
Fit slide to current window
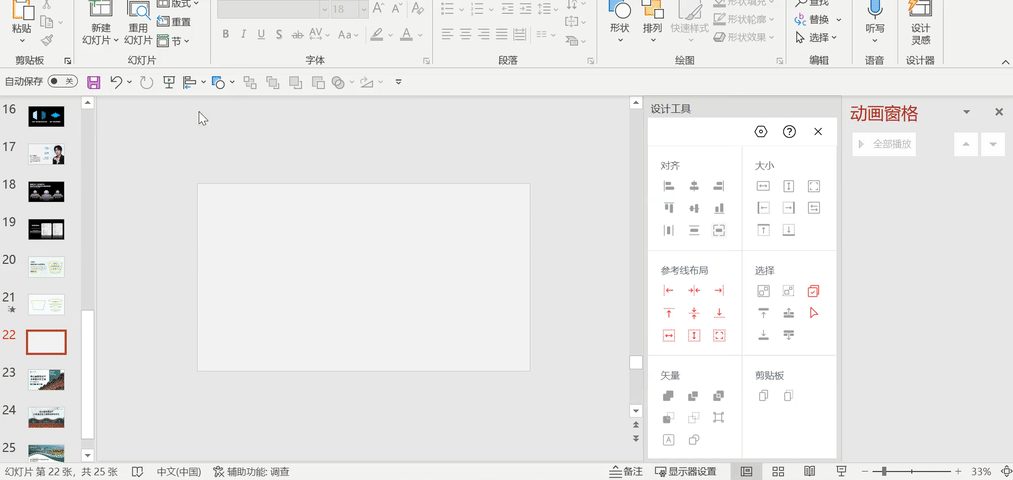click(1005, 472)
